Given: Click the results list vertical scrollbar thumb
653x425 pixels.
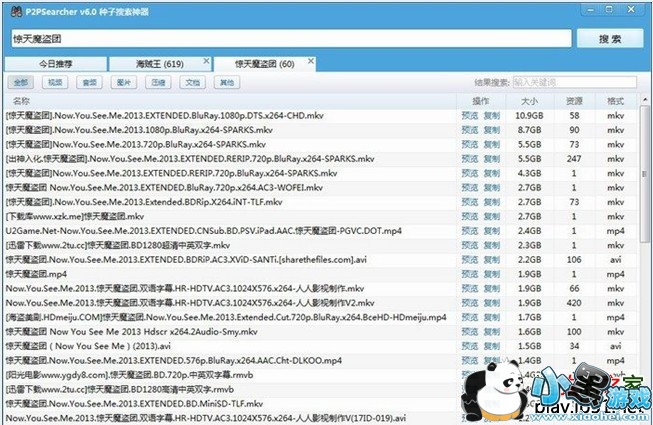Looking at the screenshot, I should click(645, 174).
